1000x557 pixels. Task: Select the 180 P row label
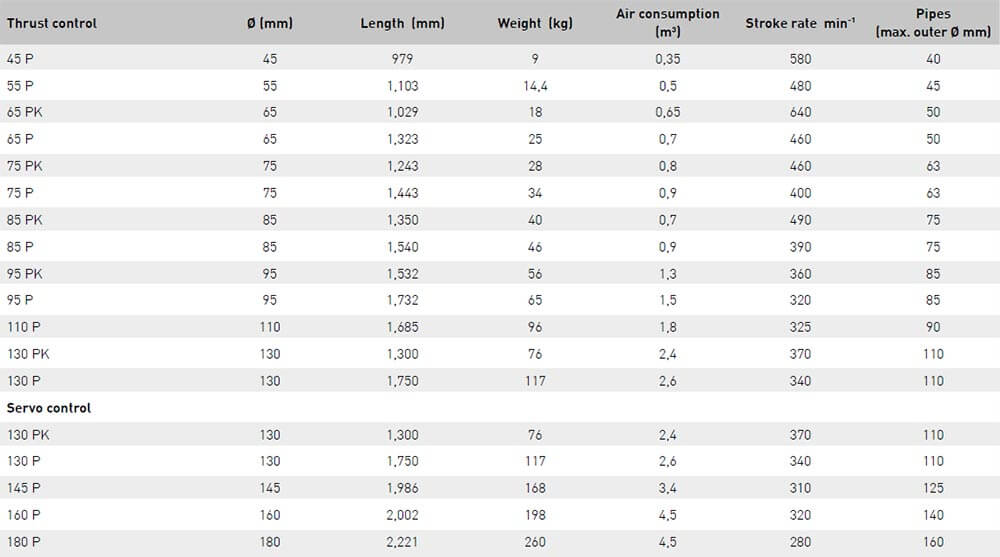coord(23,542)
